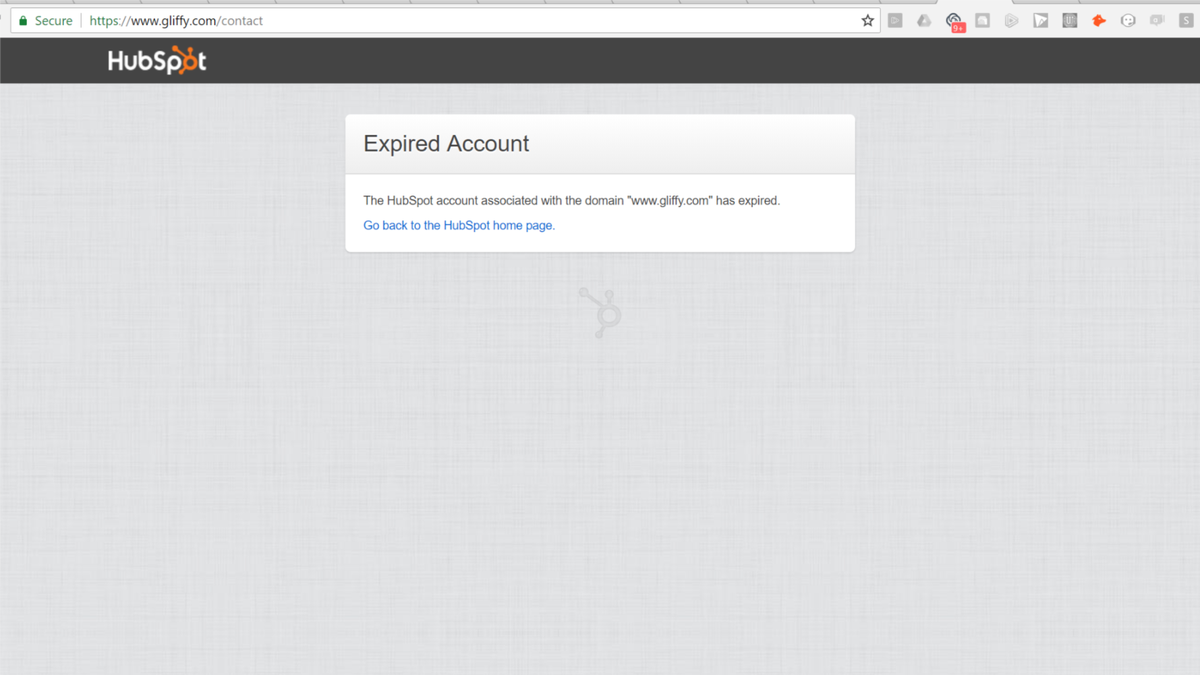Go back to the HubSpot home page link
Viewport: 1200px width, 675px height.
click(459, 225)
